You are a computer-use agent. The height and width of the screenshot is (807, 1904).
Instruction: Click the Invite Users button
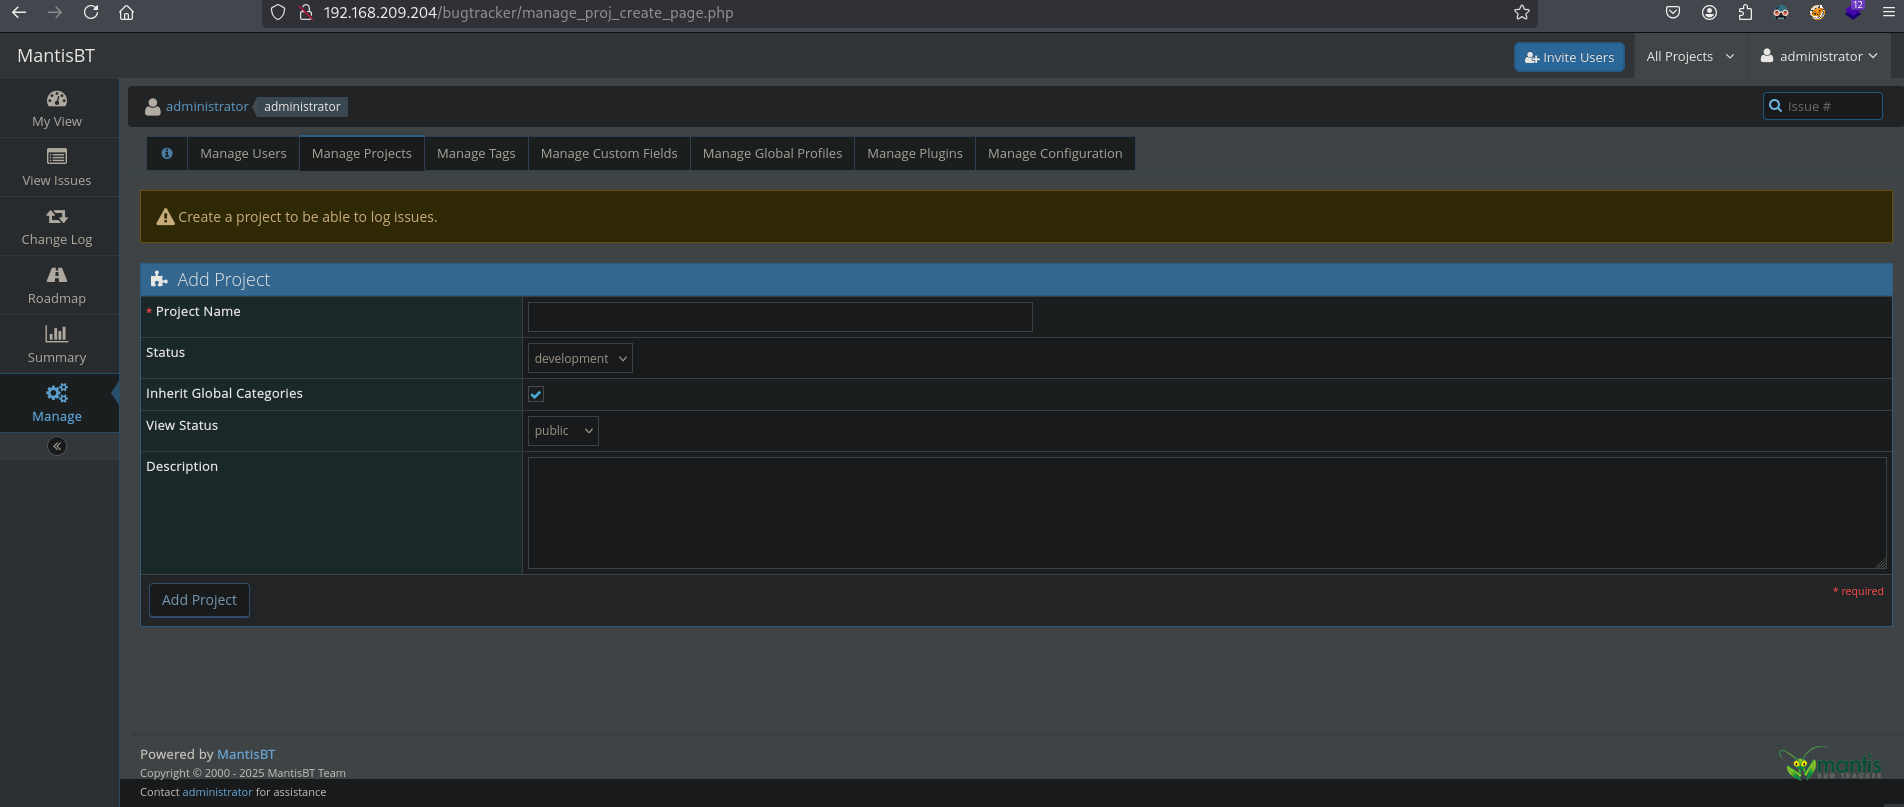[1568, 58]
